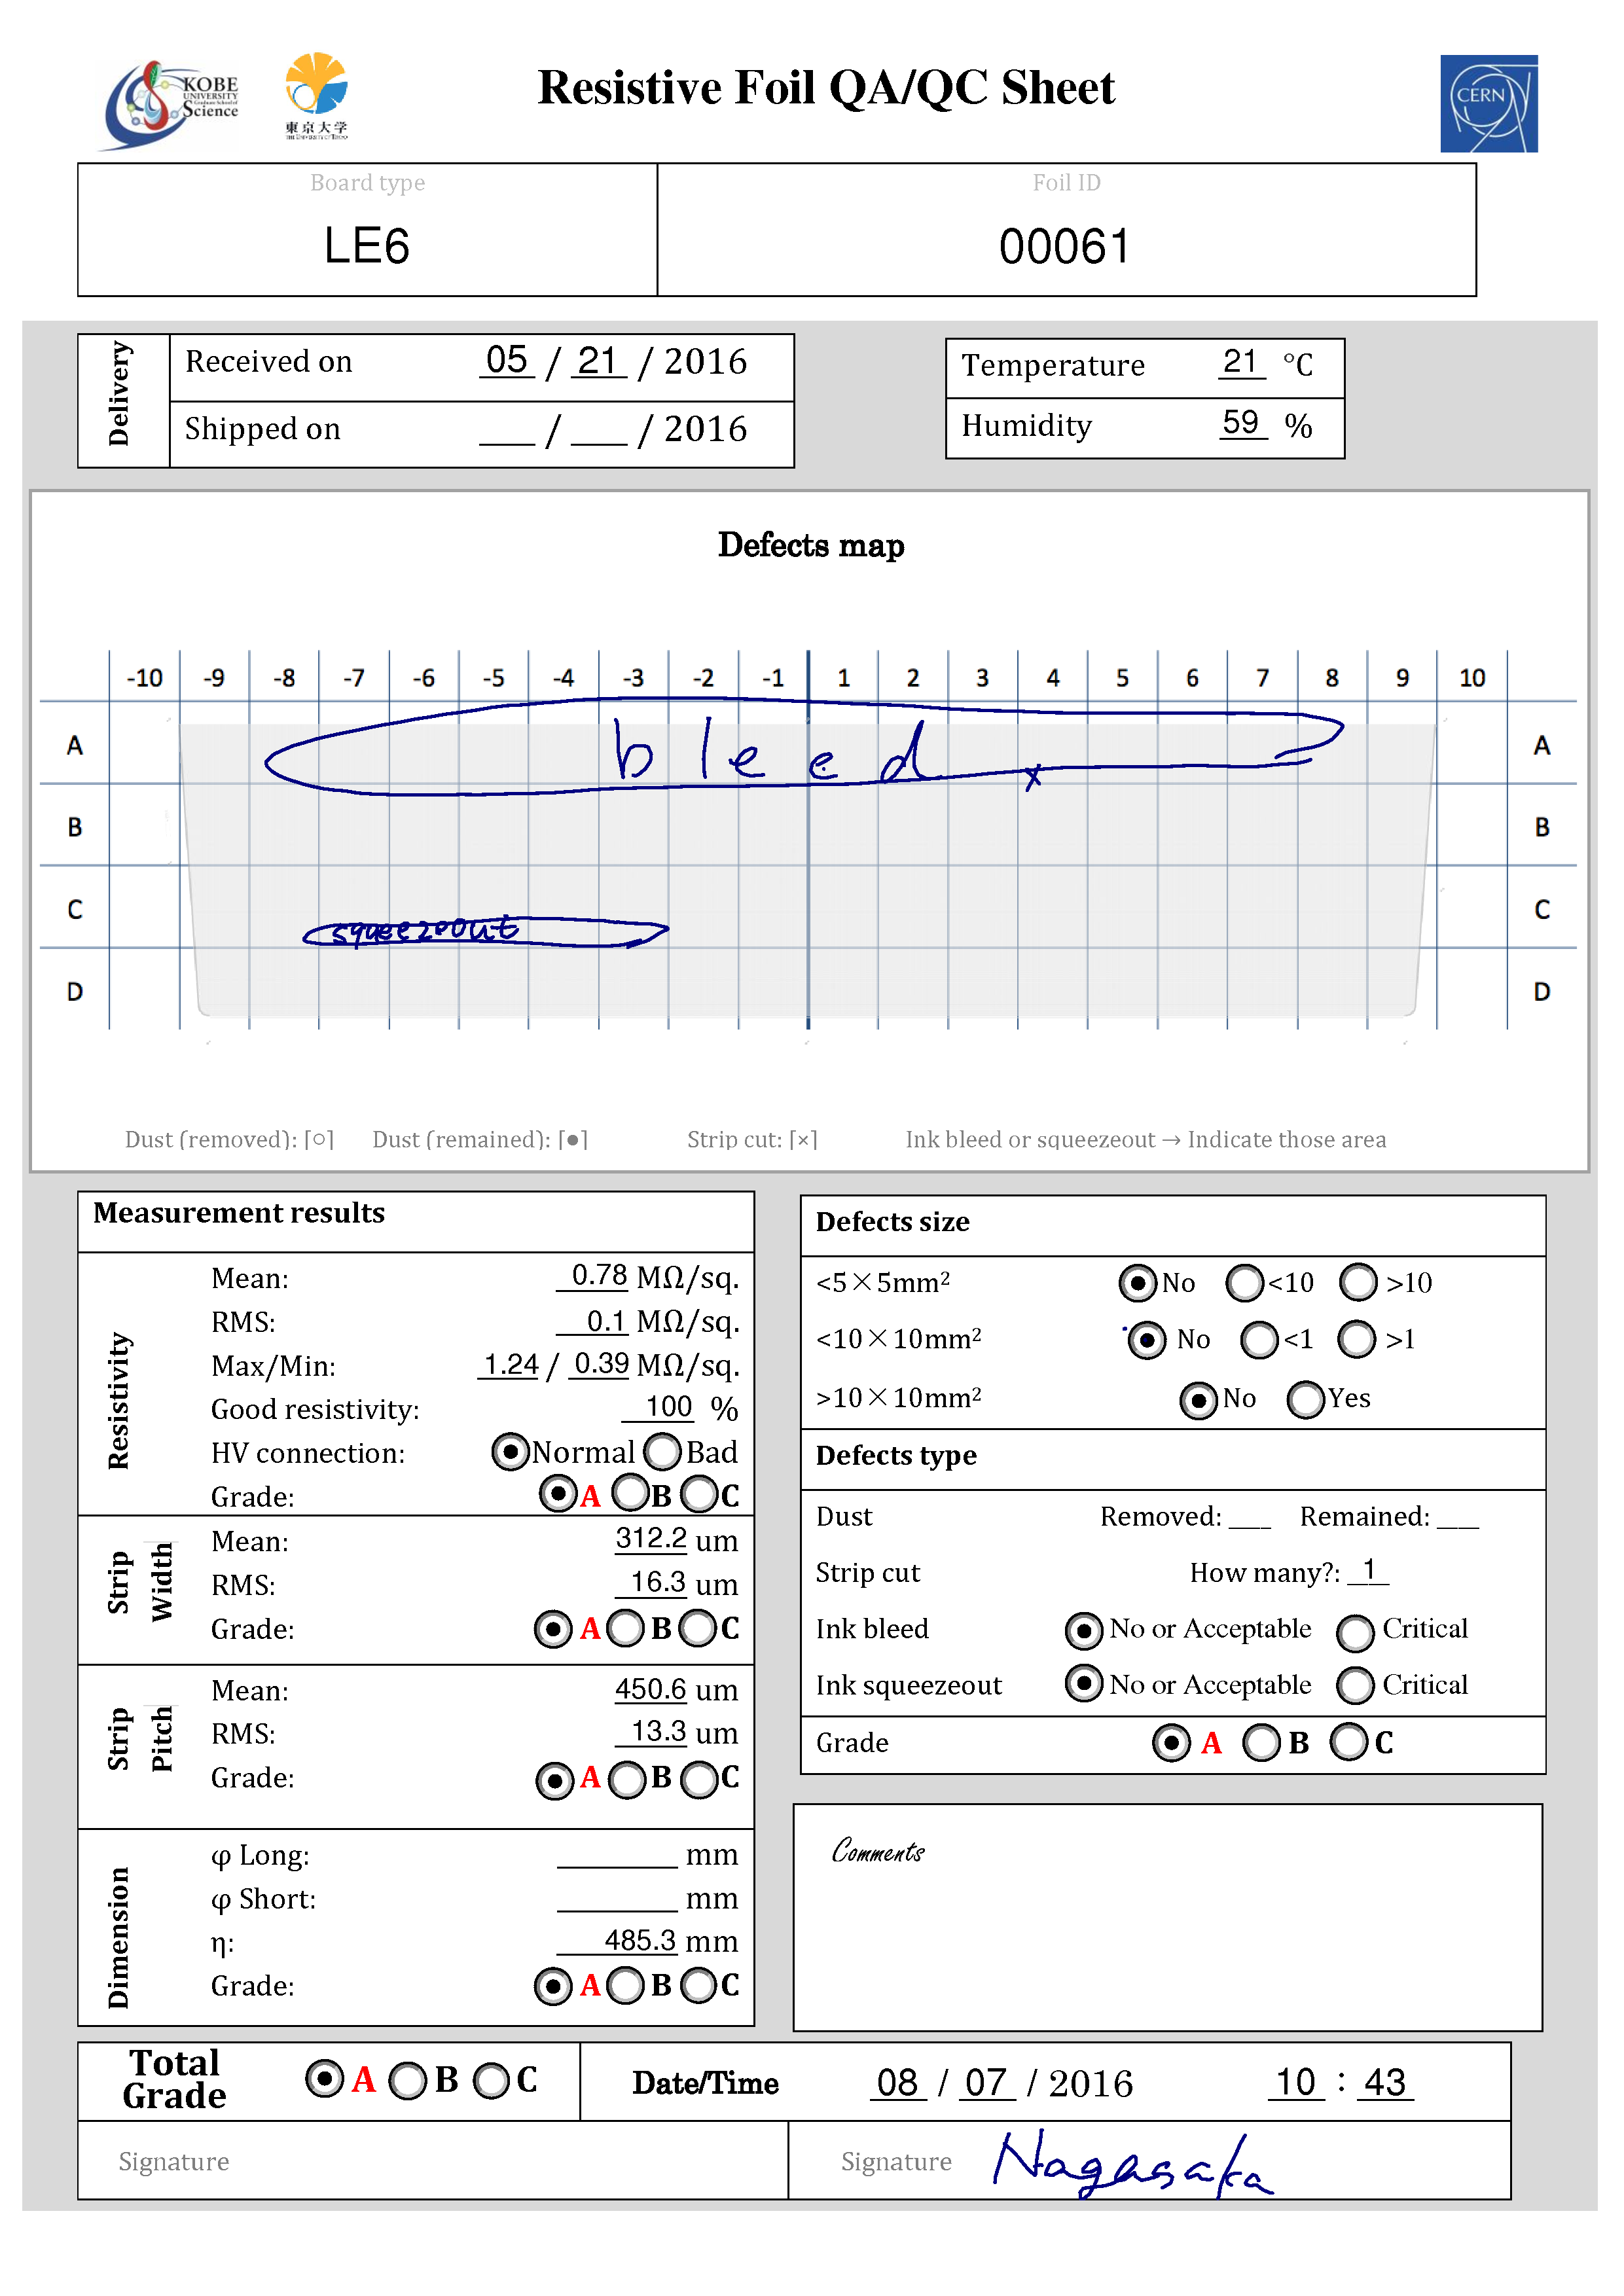This screenshot has height=2296, width=1624.
Task: Select Normal for HV connection
Action: pyautogui.click(x=510, y=1451)
